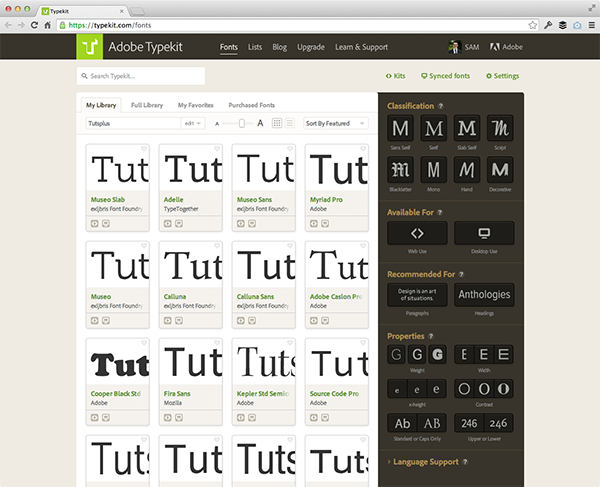Choose light weight G property
This screenshot has height=487, width=600.
click(x=397, y=354)
